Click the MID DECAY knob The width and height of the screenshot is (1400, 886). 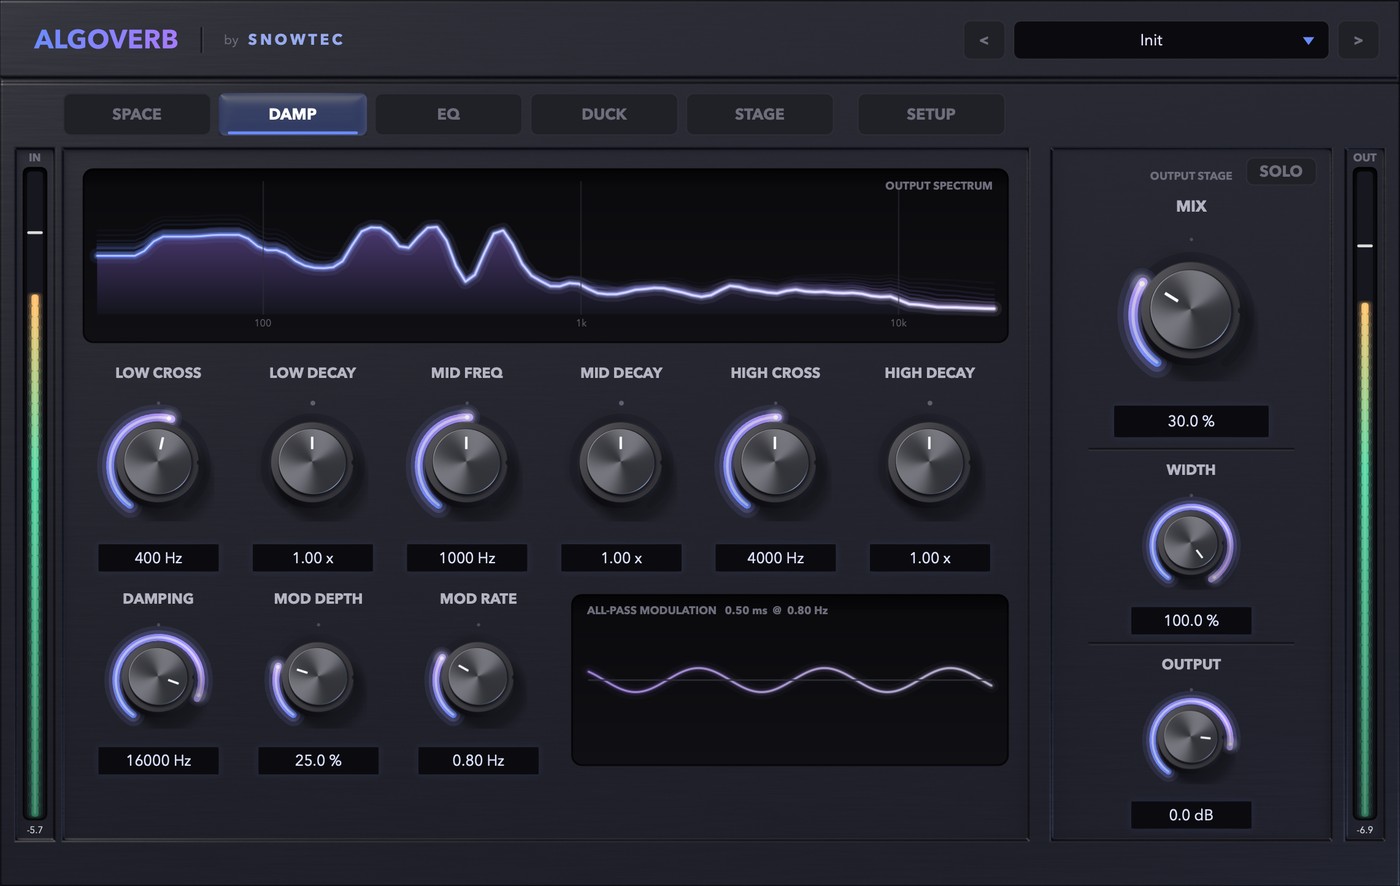click(621, 462)
